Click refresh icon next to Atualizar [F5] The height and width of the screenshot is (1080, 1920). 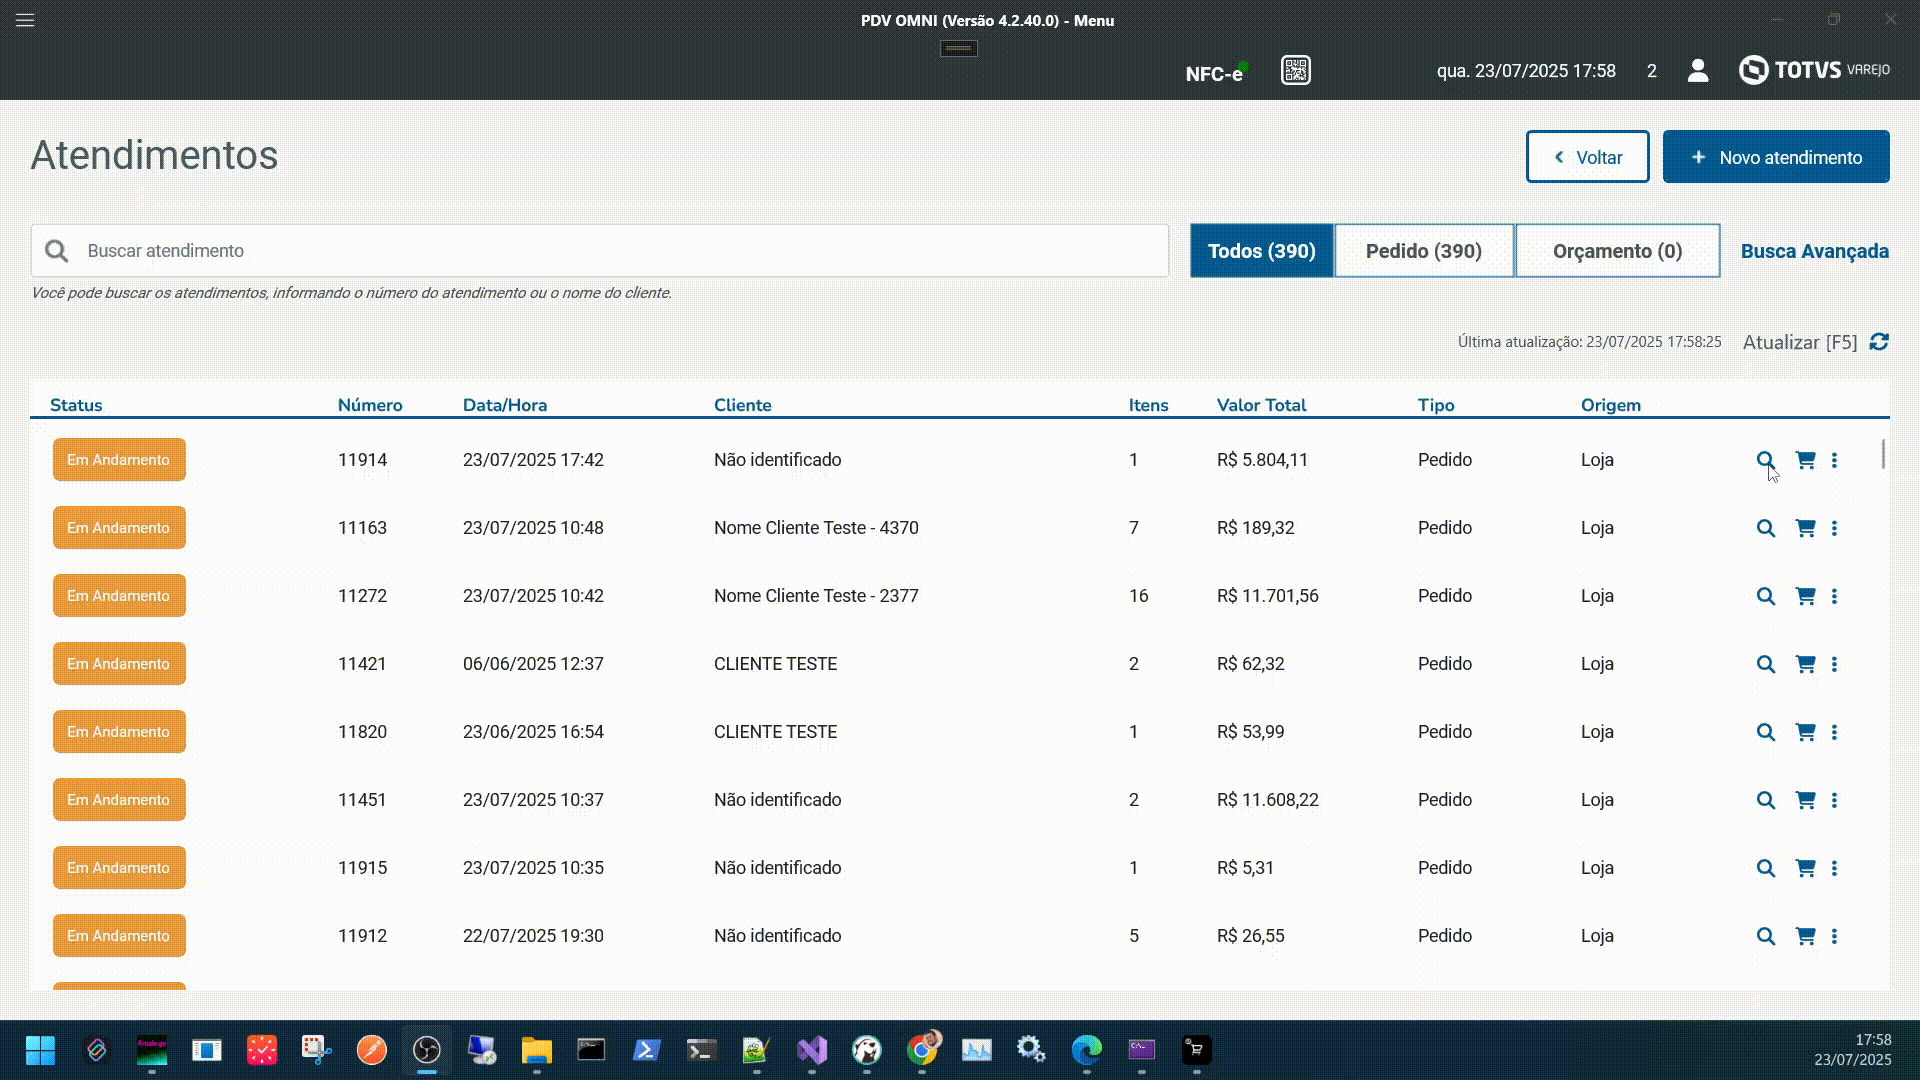pyautogui.click(x=1879, y=342)
